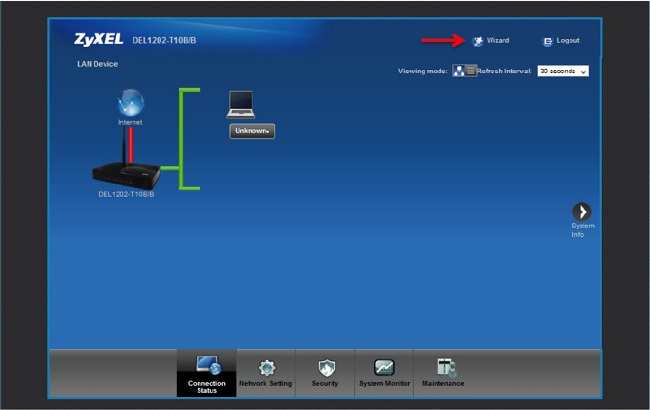The width and height of the screenshot is (650, 410).
Task: Click the Network Setting gear icon
Action: pos(267,368)
